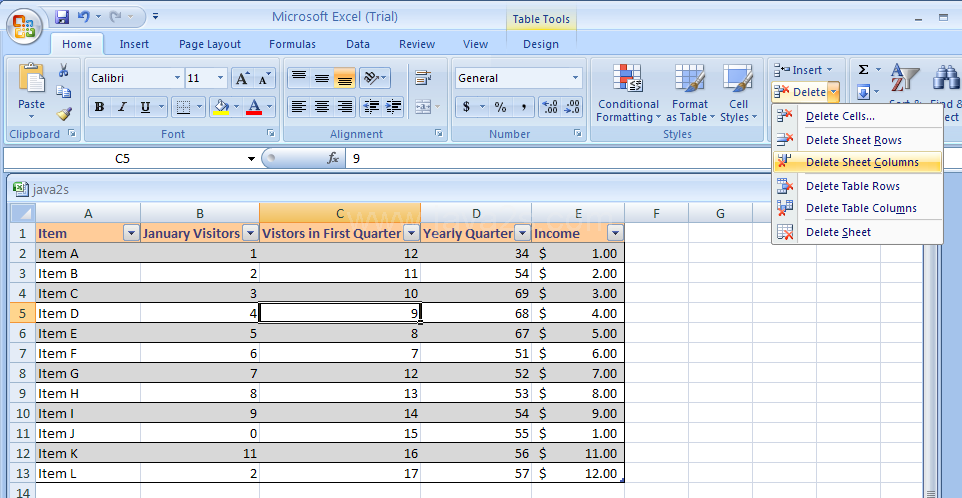Copy selection via Copy icon
Viewport: 962px width, 498px height.
click(63, 92)
